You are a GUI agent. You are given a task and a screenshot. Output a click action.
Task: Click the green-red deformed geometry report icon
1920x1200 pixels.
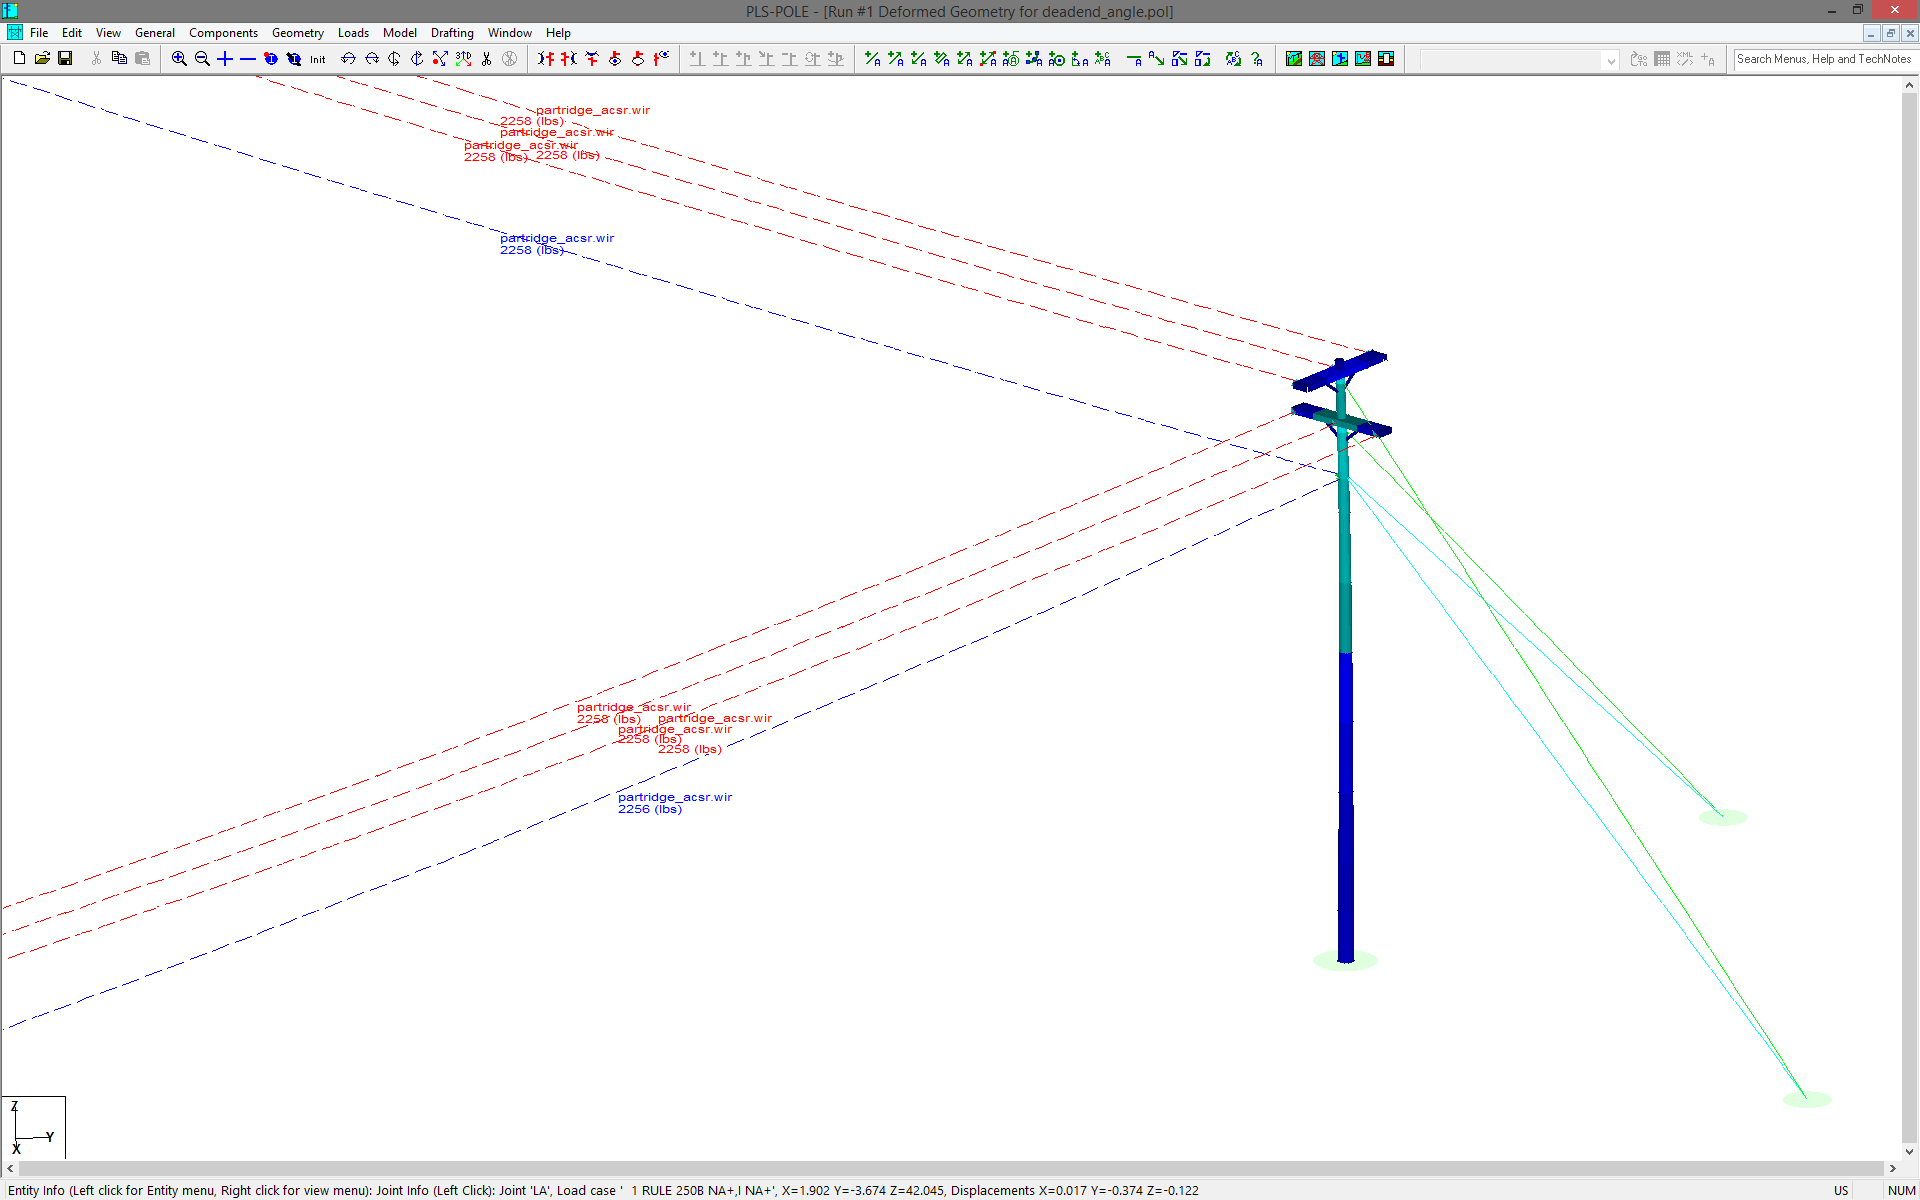(x=1294, y=59)
